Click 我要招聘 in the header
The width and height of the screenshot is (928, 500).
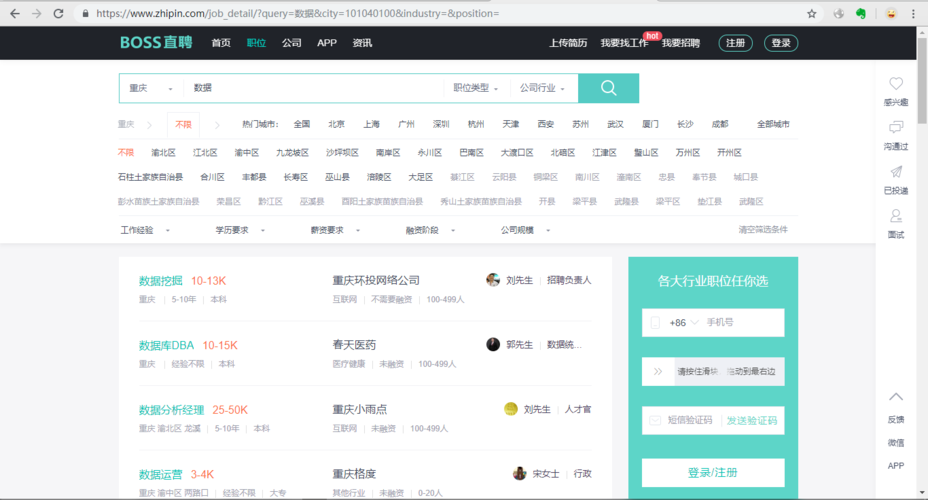tap(681, 43)
